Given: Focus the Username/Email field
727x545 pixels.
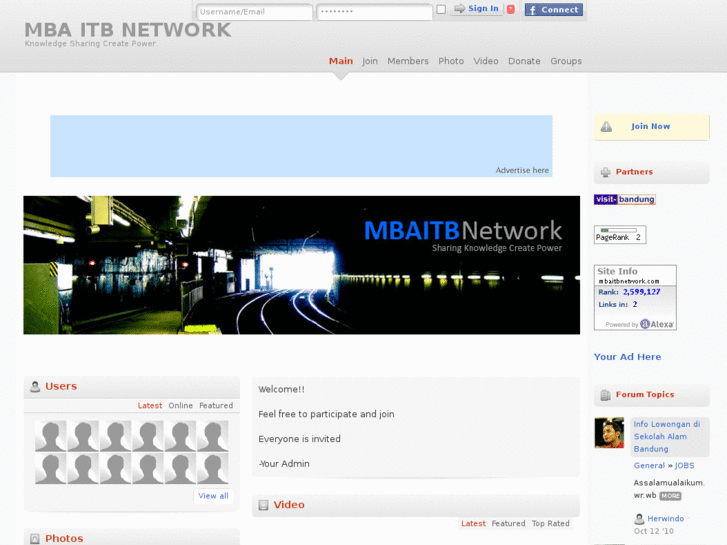Looking at the screenshot, I should [254, 12].
